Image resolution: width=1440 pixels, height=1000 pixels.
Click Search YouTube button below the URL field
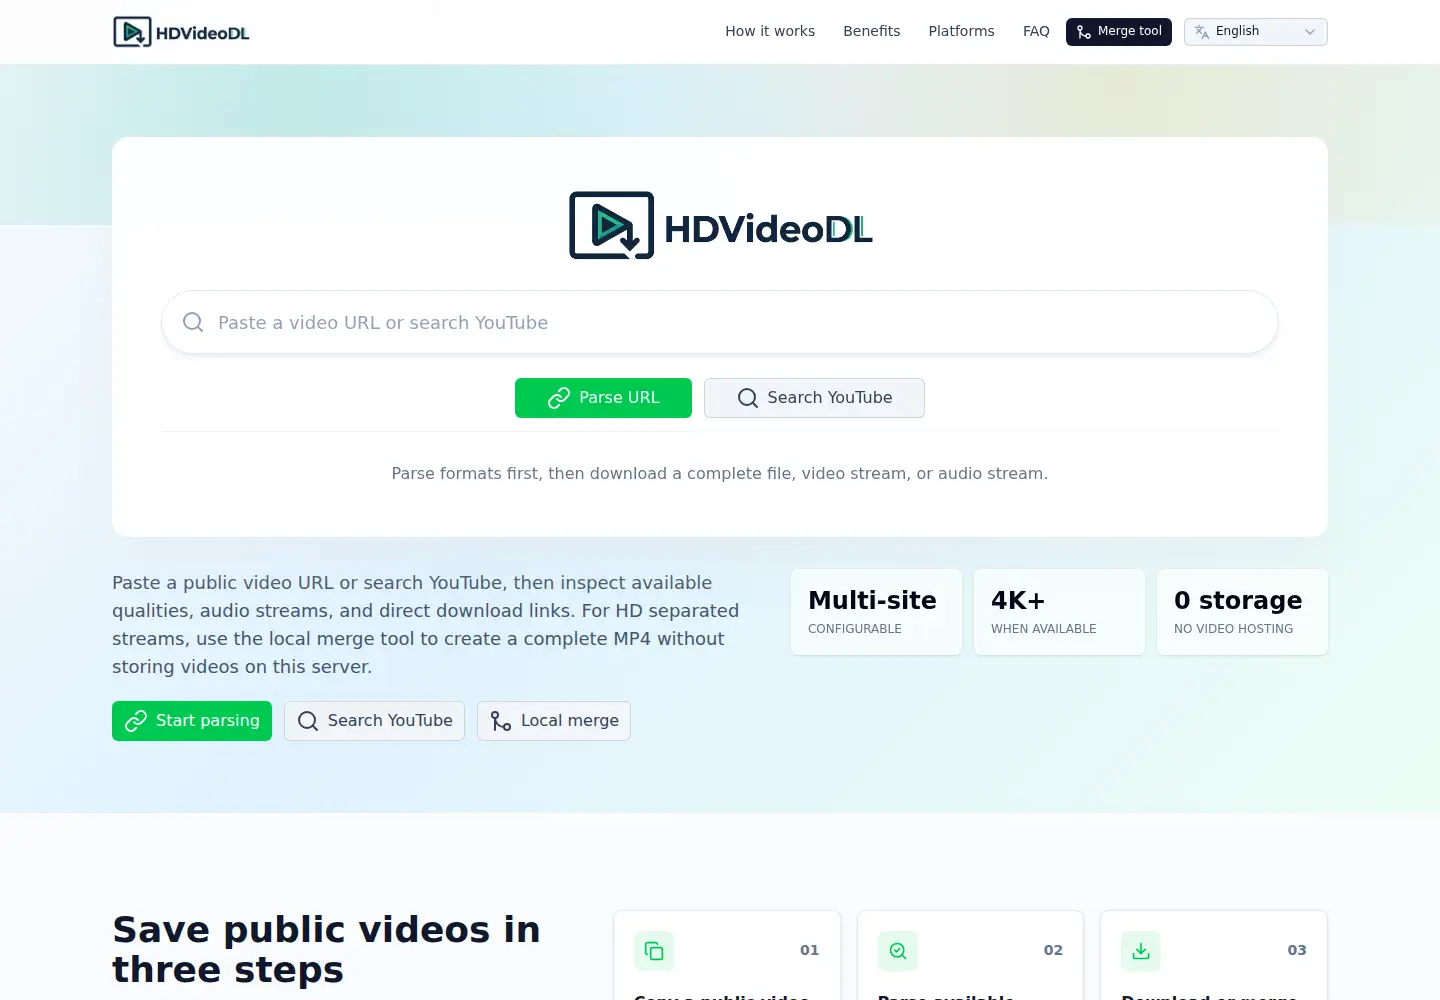point(814,398)
